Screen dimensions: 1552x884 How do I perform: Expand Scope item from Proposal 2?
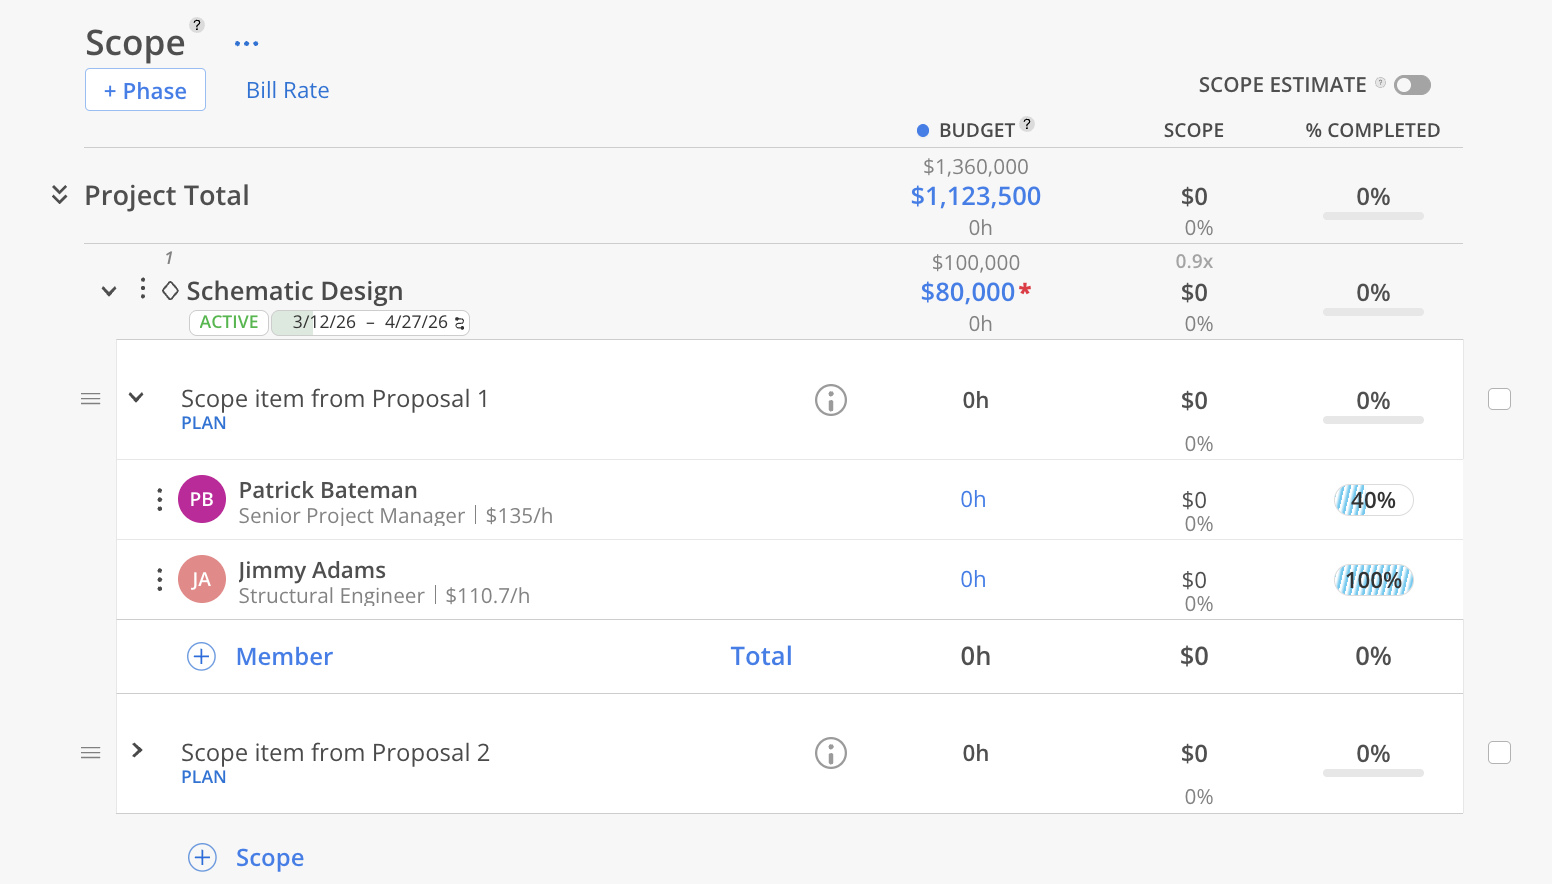coord(137,750)
